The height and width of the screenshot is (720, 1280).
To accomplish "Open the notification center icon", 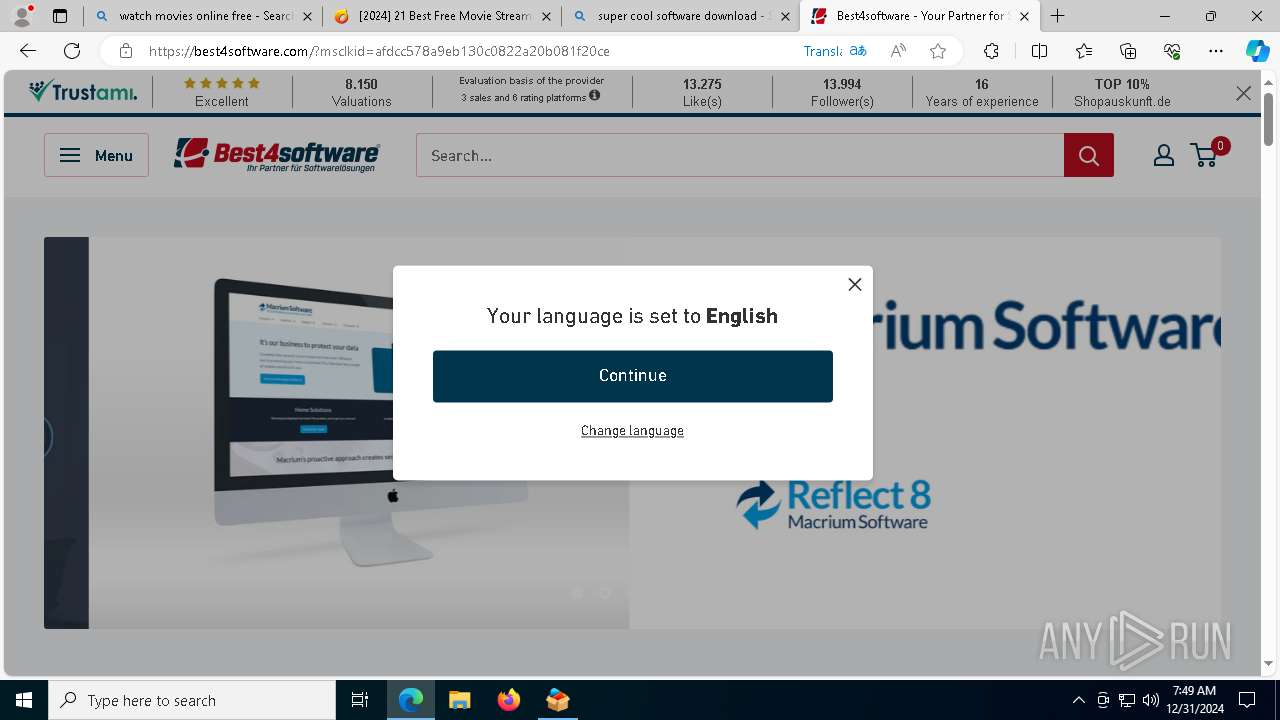I will pos(1247,700).
